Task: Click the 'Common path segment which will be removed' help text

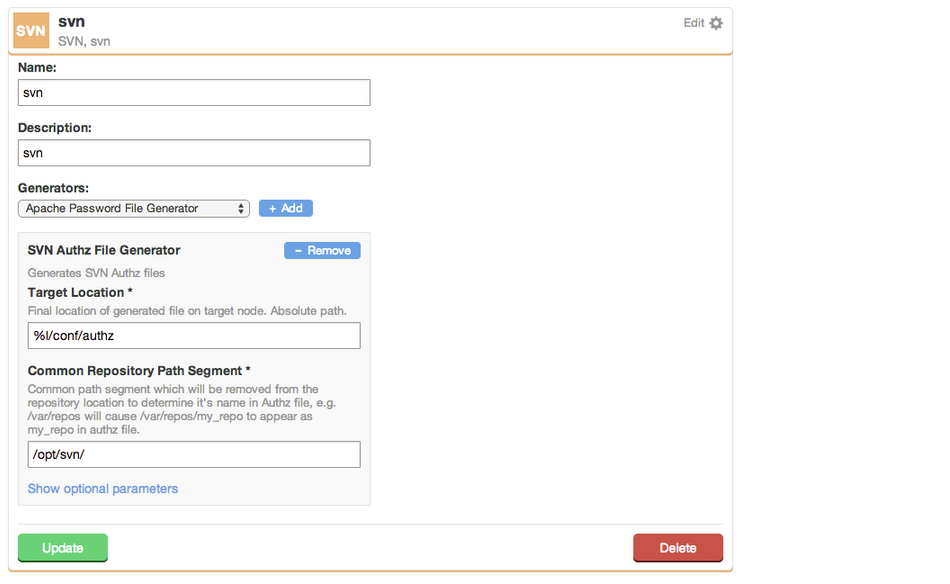Action: (x=182, y=410)
